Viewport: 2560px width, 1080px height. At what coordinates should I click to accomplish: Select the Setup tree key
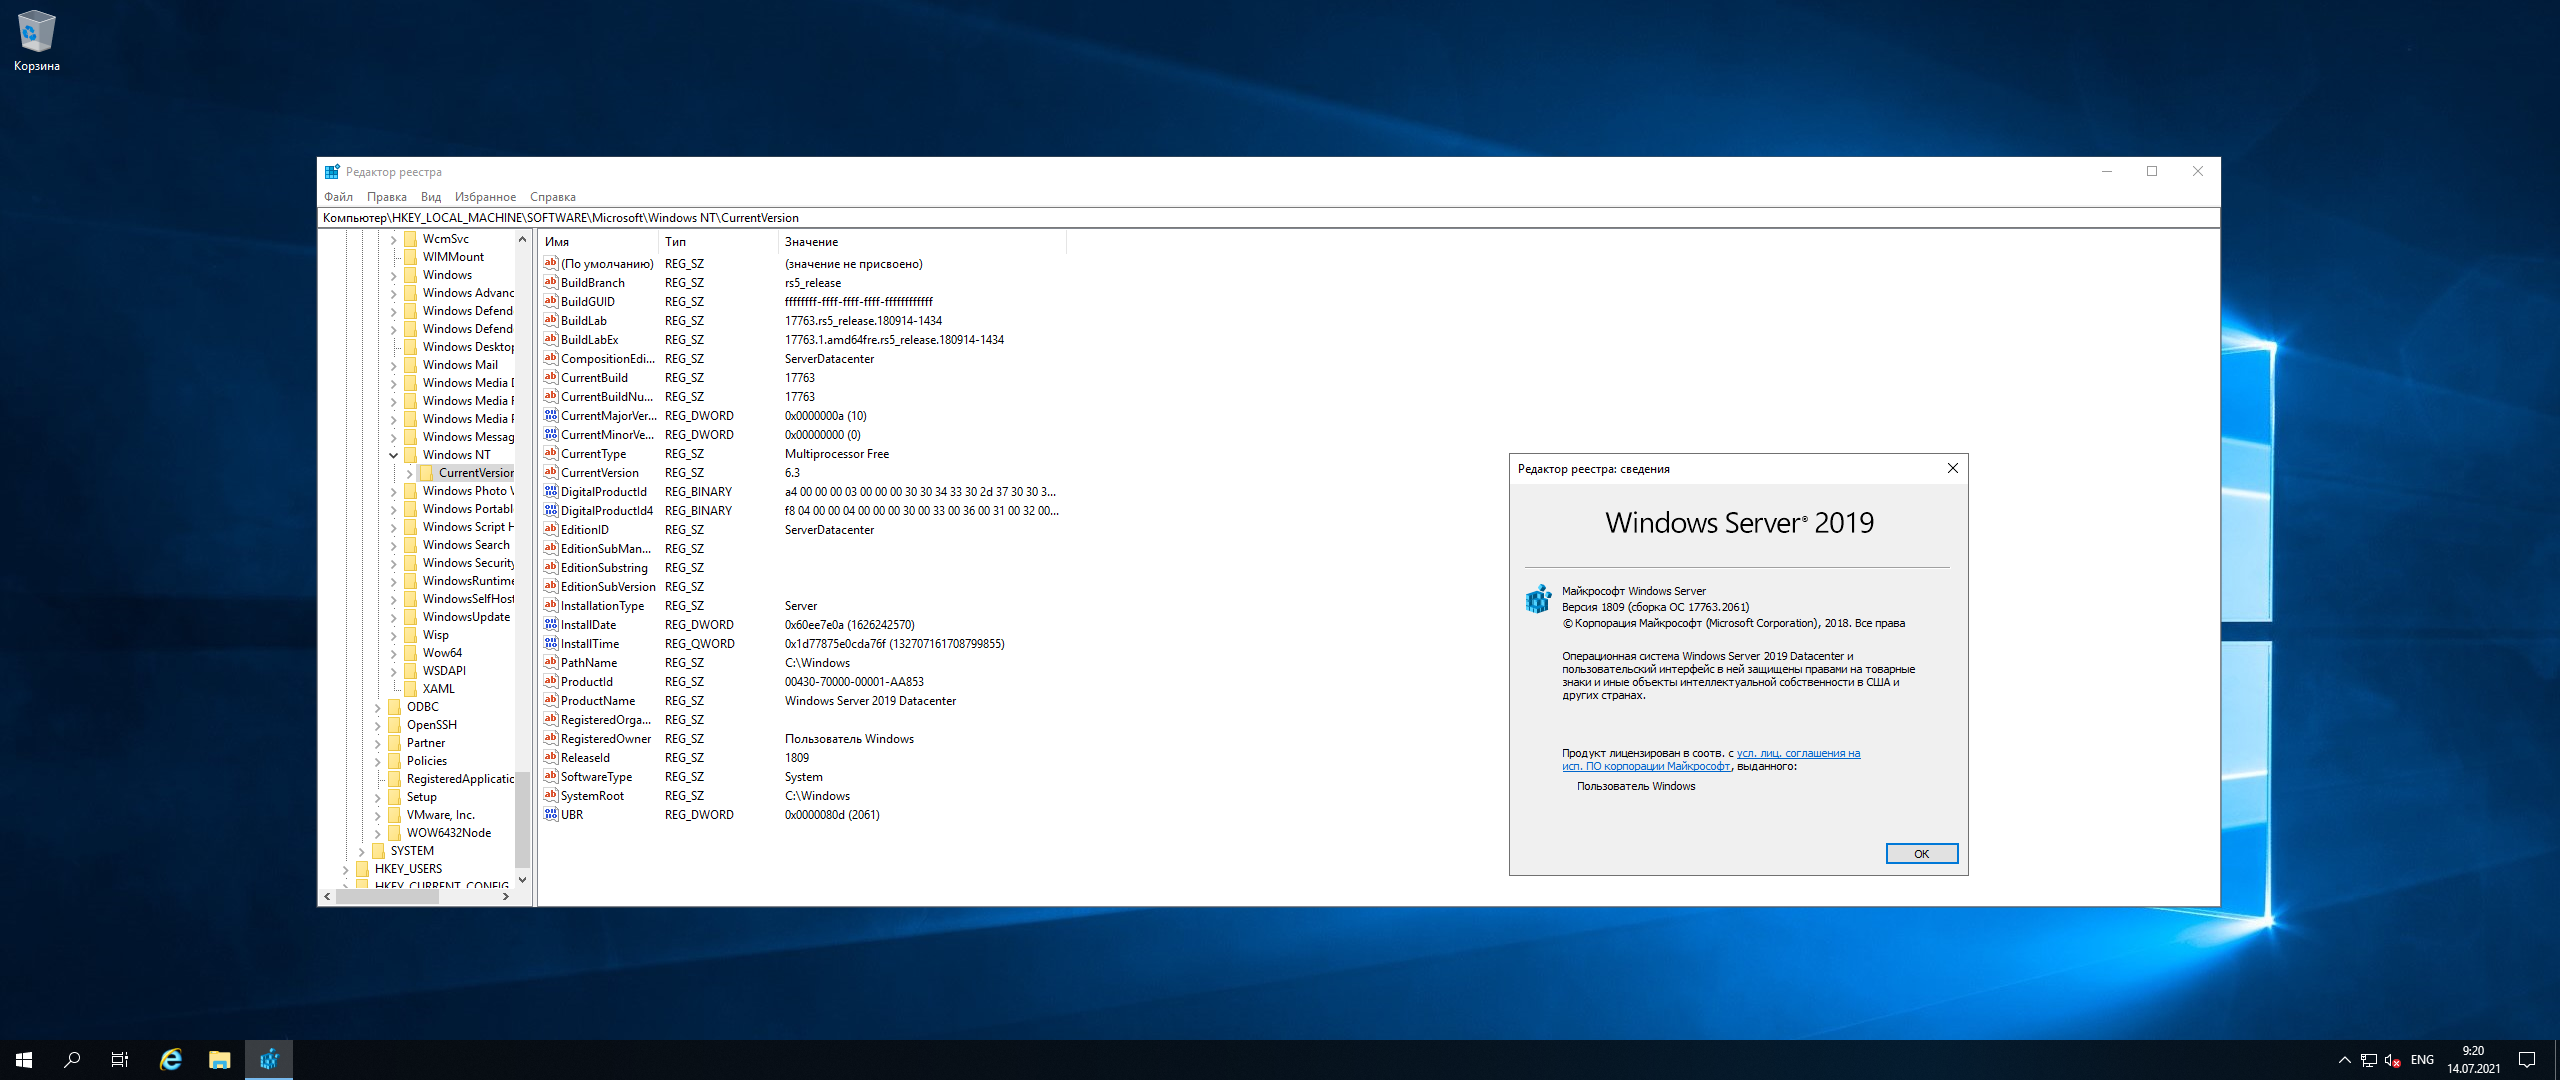click(x=421, y=797)
